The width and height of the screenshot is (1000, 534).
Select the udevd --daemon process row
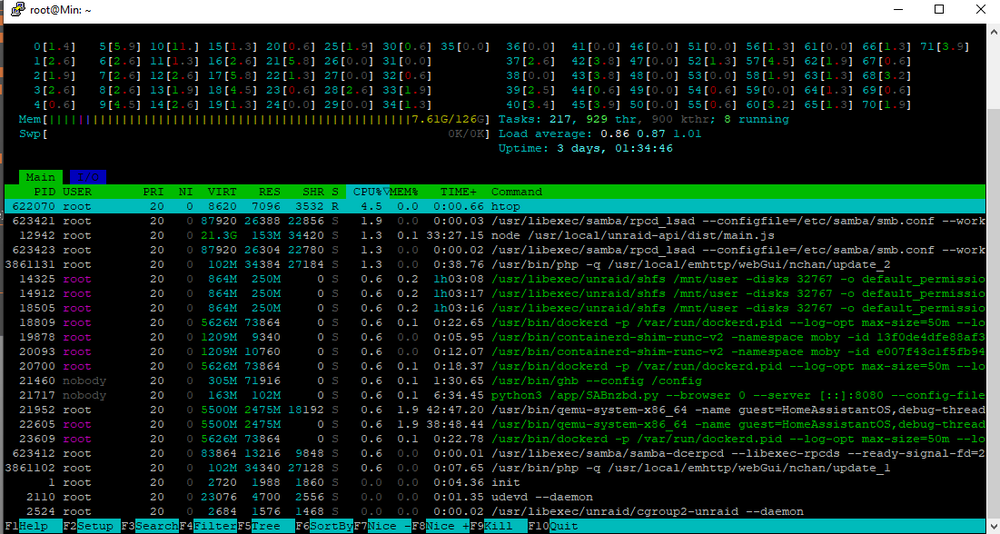[x=495, y=497]
